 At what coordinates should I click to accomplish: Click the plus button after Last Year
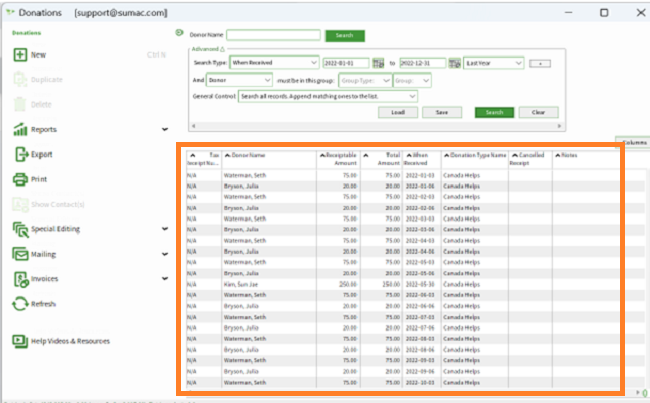click(x=540, y=63)
